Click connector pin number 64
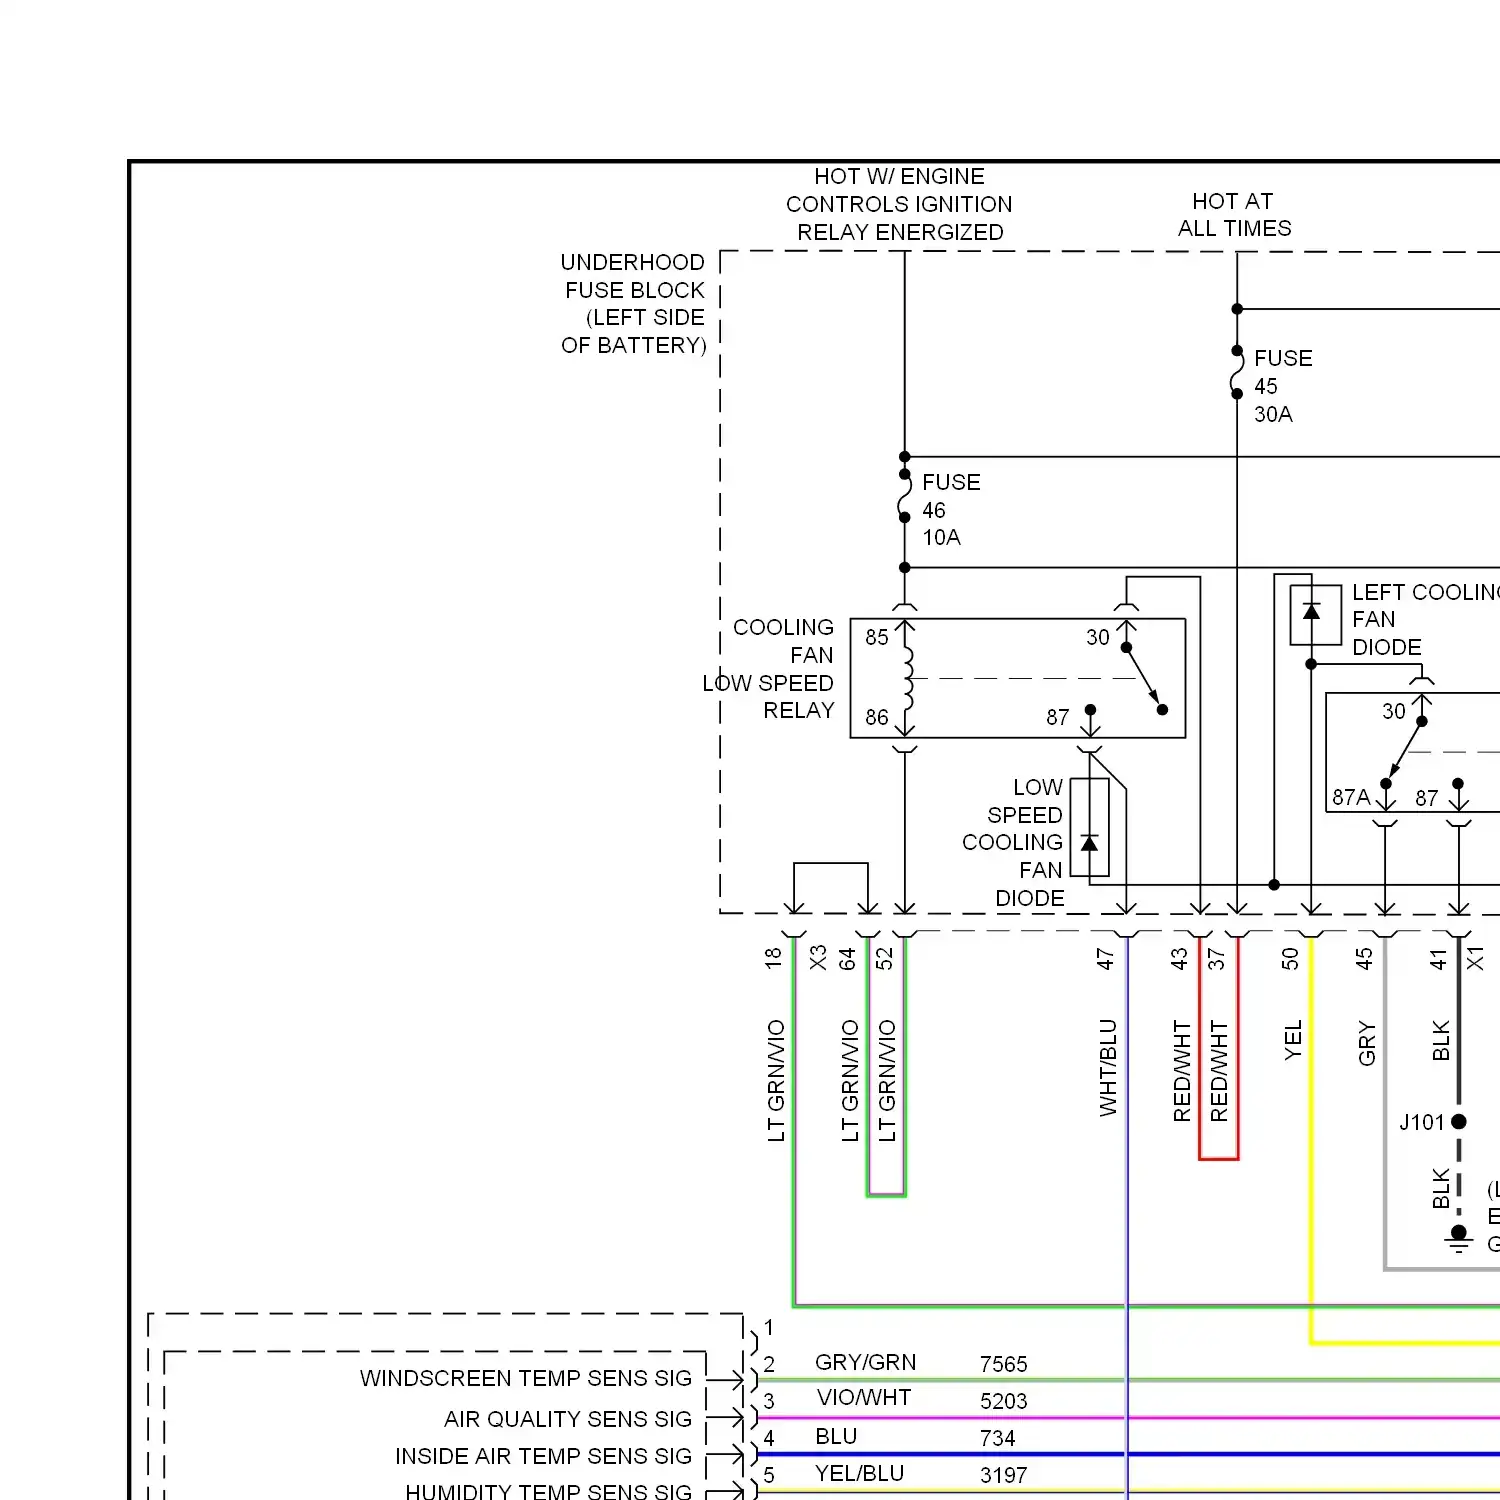The width and height of the screenshot is (1500, 1500). 848,958
